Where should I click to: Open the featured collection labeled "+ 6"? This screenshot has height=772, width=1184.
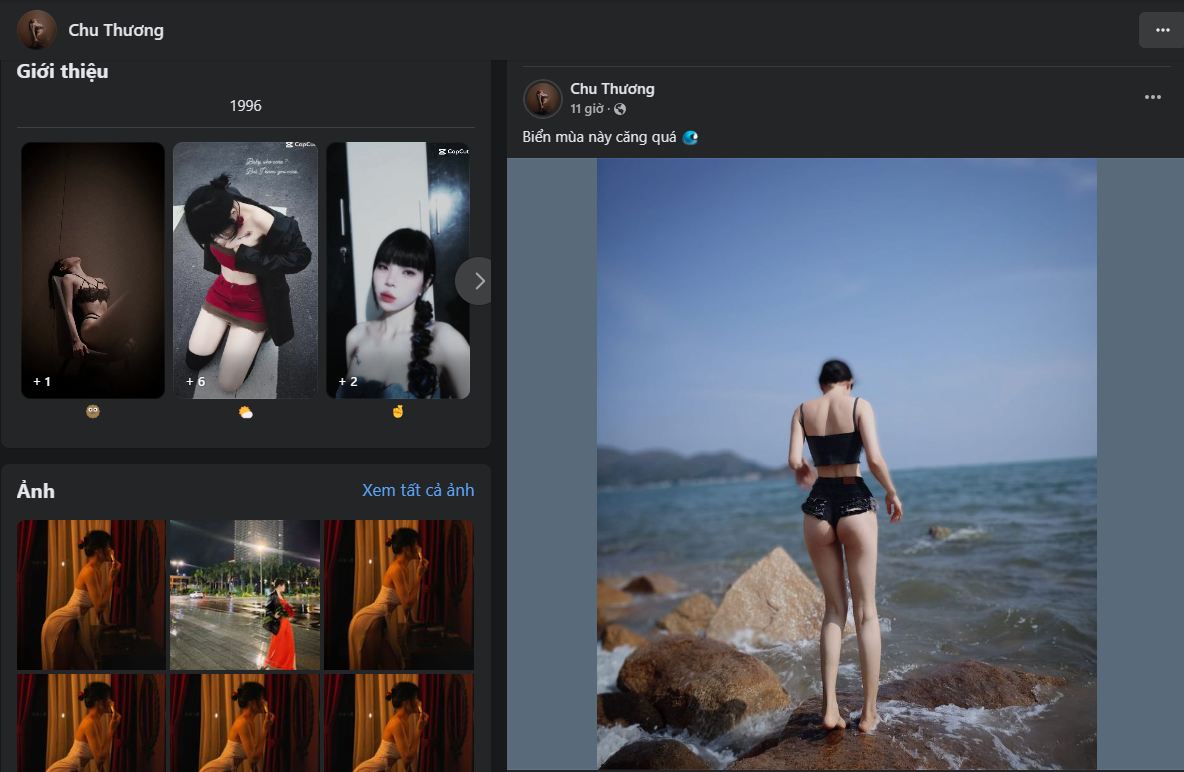click(245, 270)
